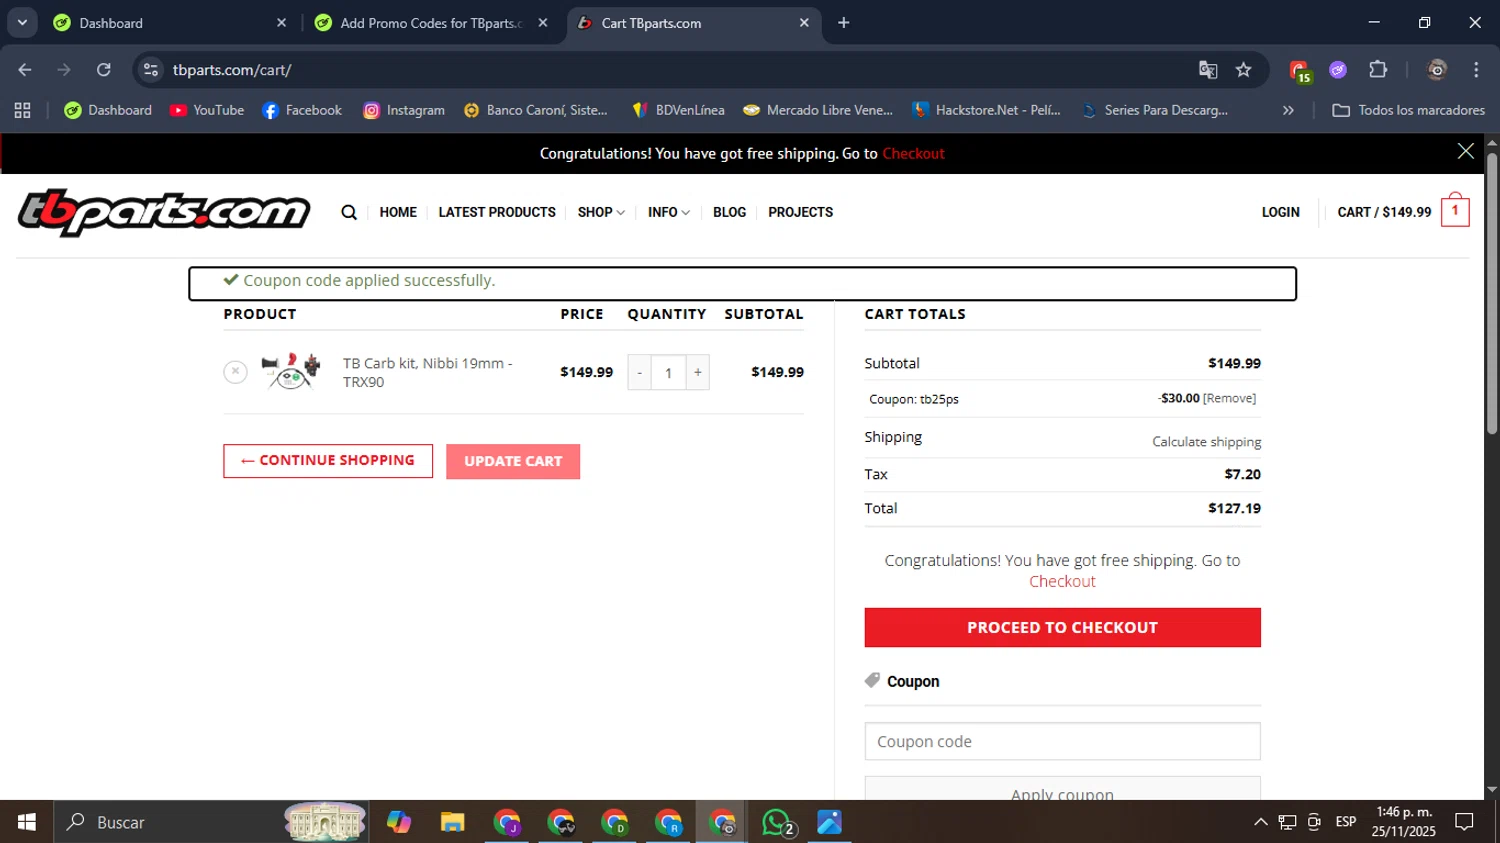Click the cart bag icon showing 1

pos(1455,210)
